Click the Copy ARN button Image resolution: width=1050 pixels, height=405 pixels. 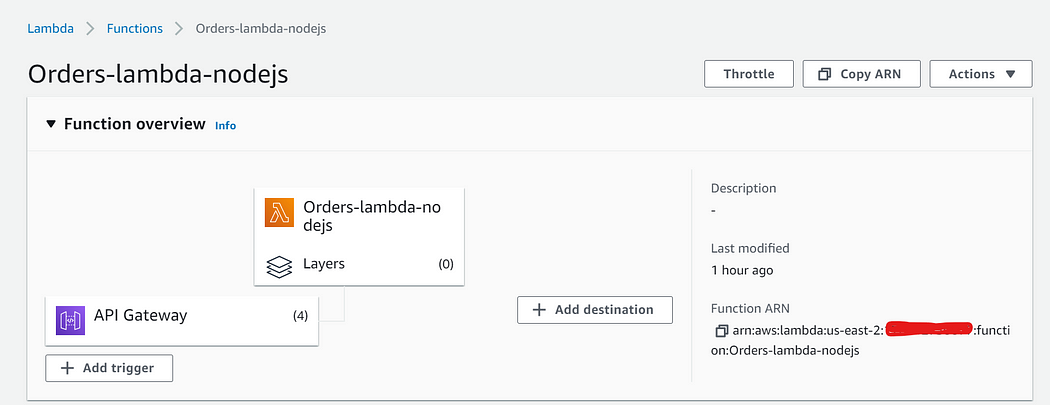click(x=862, y=74)
